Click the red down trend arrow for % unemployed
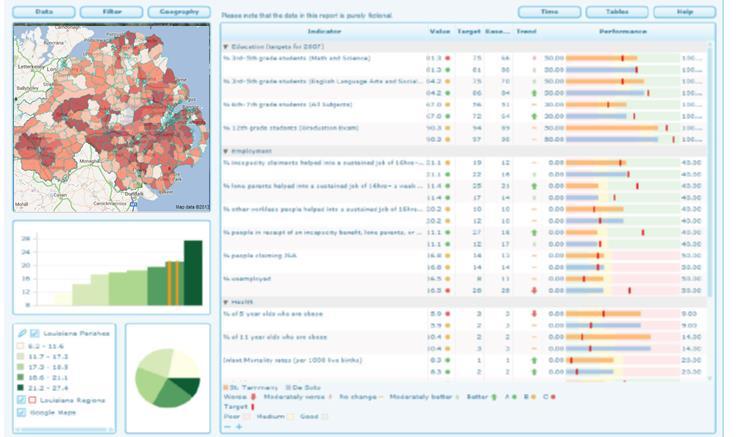 (534, 291)
